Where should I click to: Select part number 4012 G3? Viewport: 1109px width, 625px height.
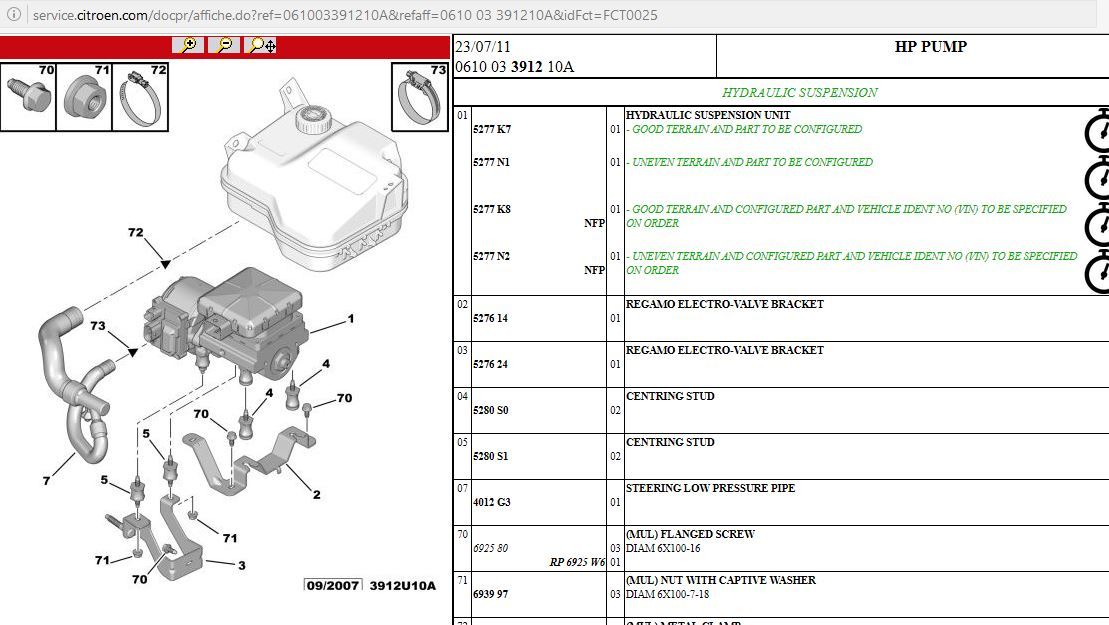tap(492, 502)
